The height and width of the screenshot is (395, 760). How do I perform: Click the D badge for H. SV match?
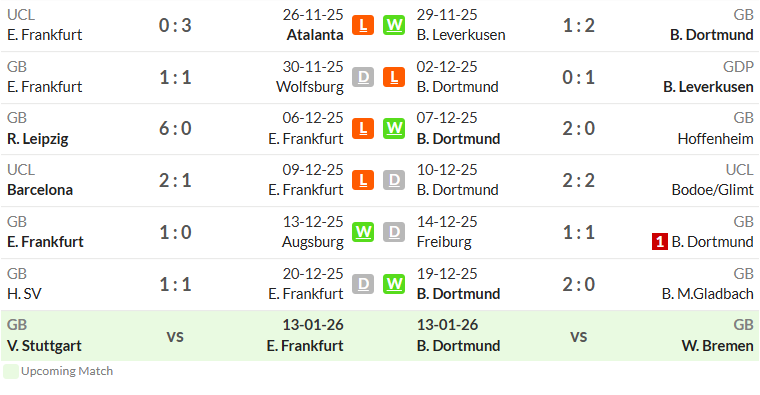(363, 284)
